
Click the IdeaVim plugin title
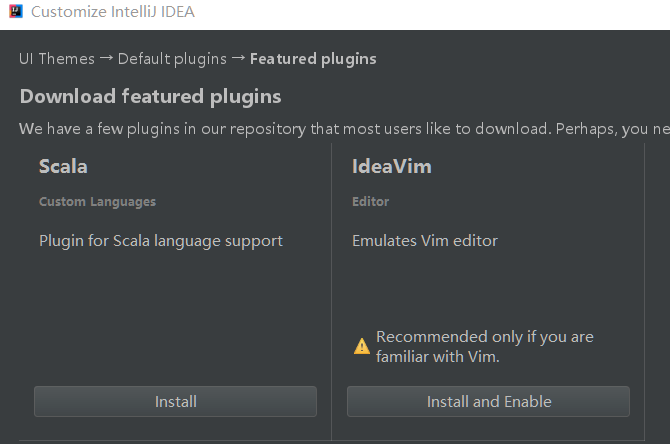[x=392, y=167]
